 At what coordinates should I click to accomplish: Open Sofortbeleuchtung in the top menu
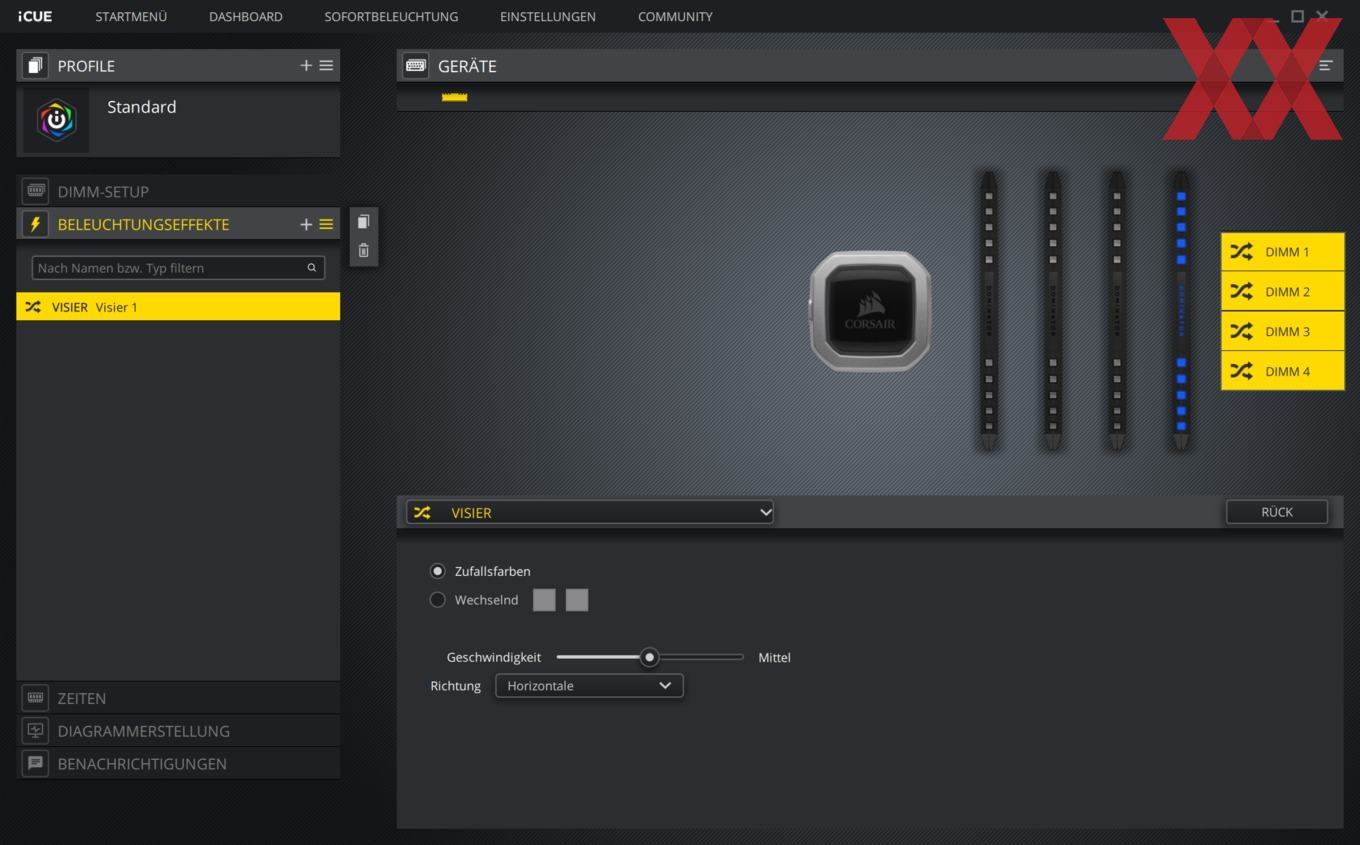(391, 16)
